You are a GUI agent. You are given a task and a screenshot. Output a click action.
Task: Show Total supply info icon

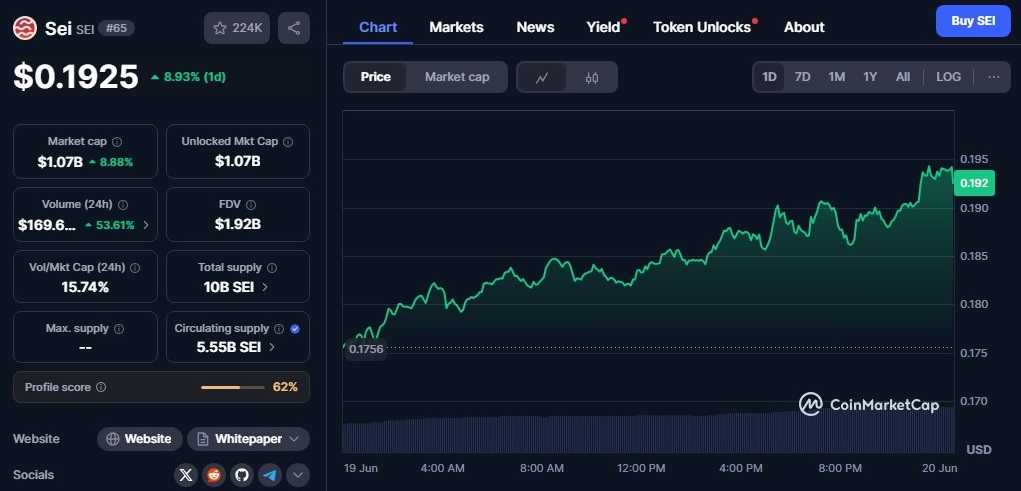tap(272, 268)
